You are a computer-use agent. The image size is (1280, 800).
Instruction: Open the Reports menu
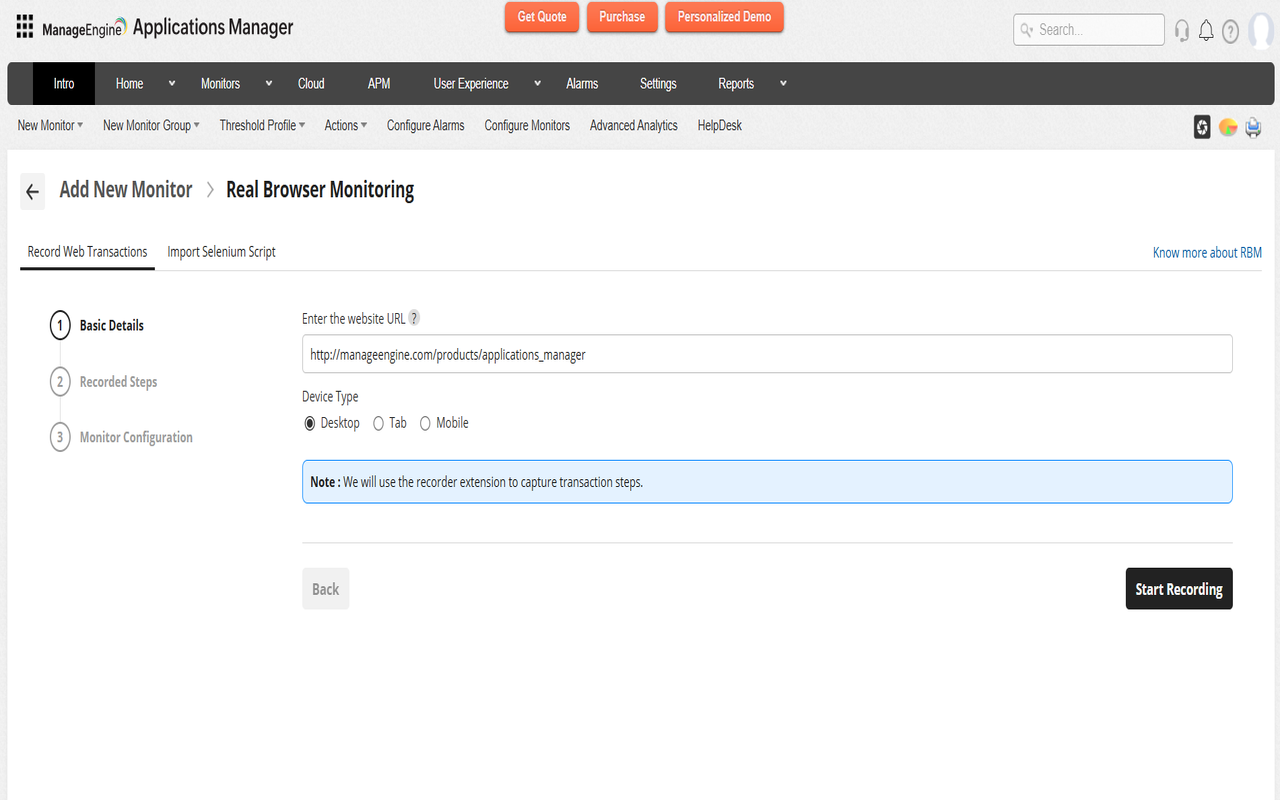click(x=736, y=83)
